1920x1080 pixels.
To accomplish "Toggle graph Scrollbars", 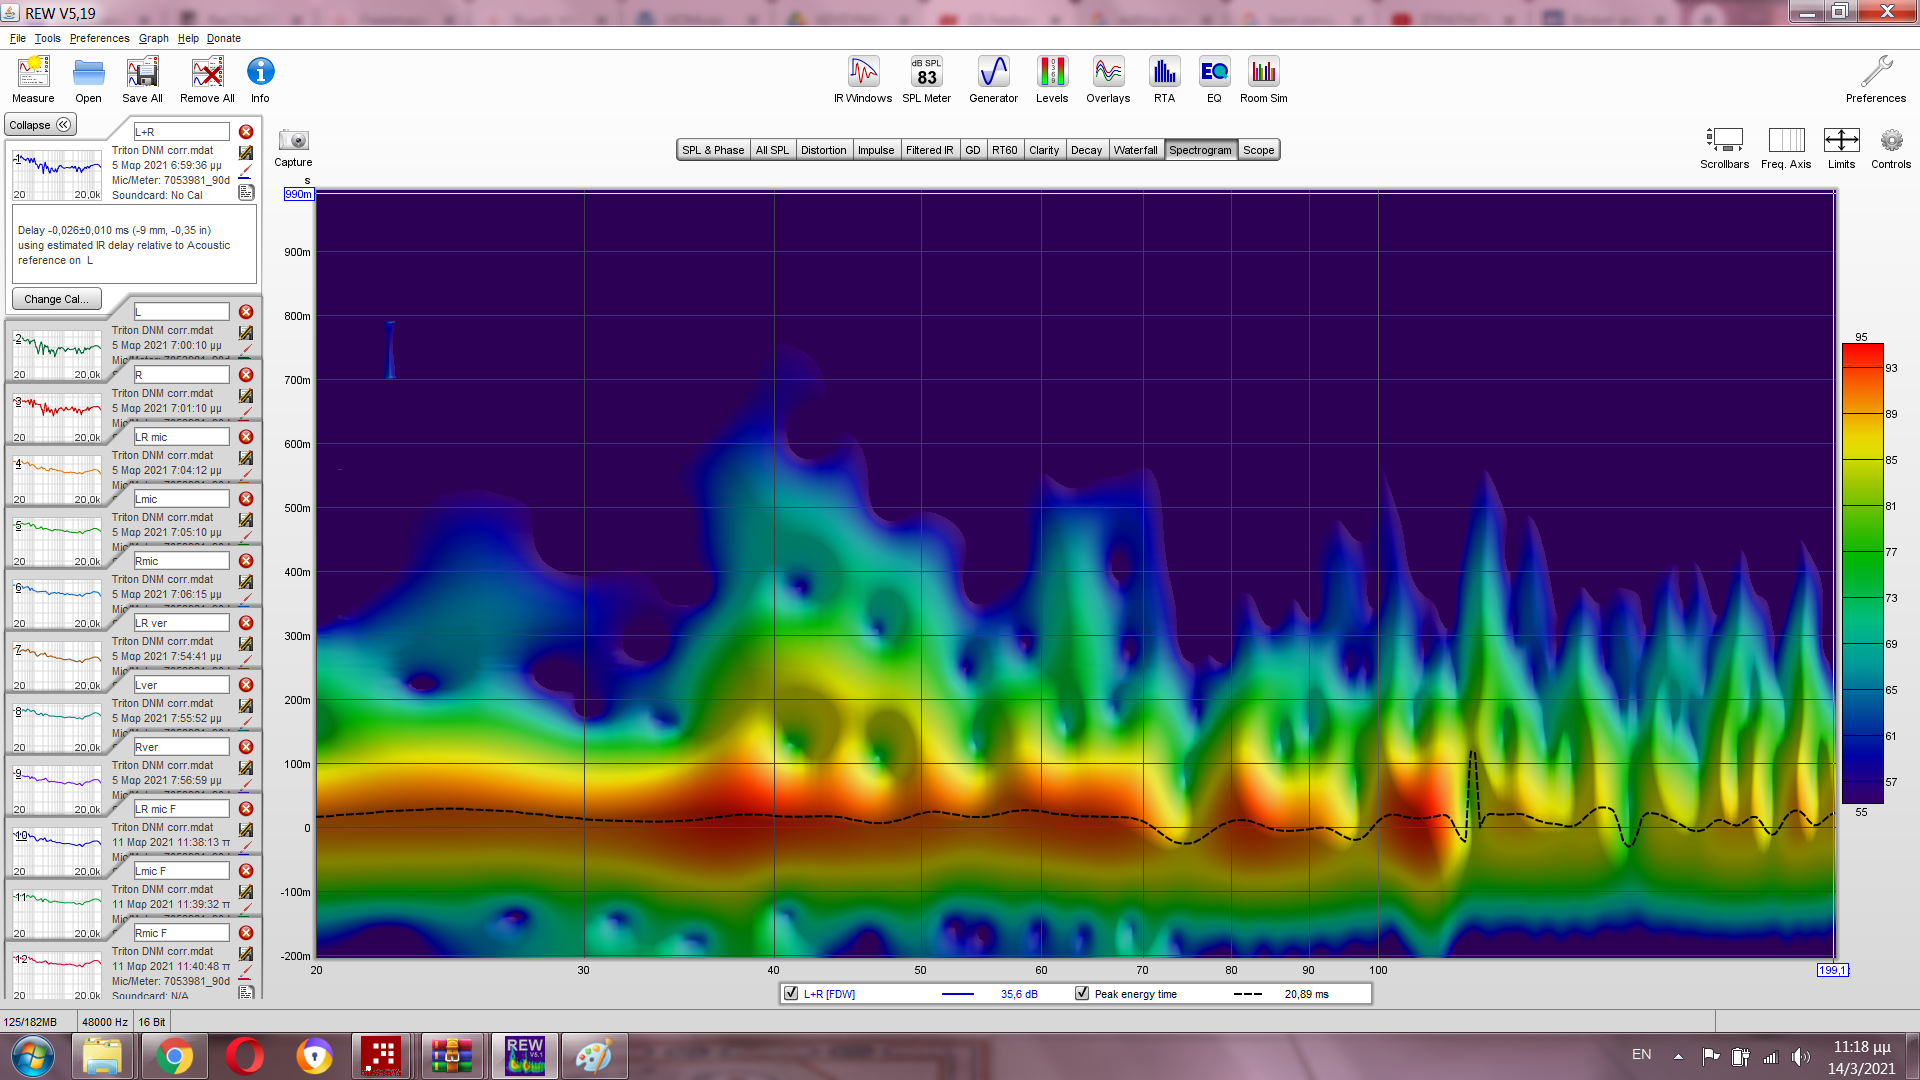I will pyautogui.click(x=1724, y=141).
